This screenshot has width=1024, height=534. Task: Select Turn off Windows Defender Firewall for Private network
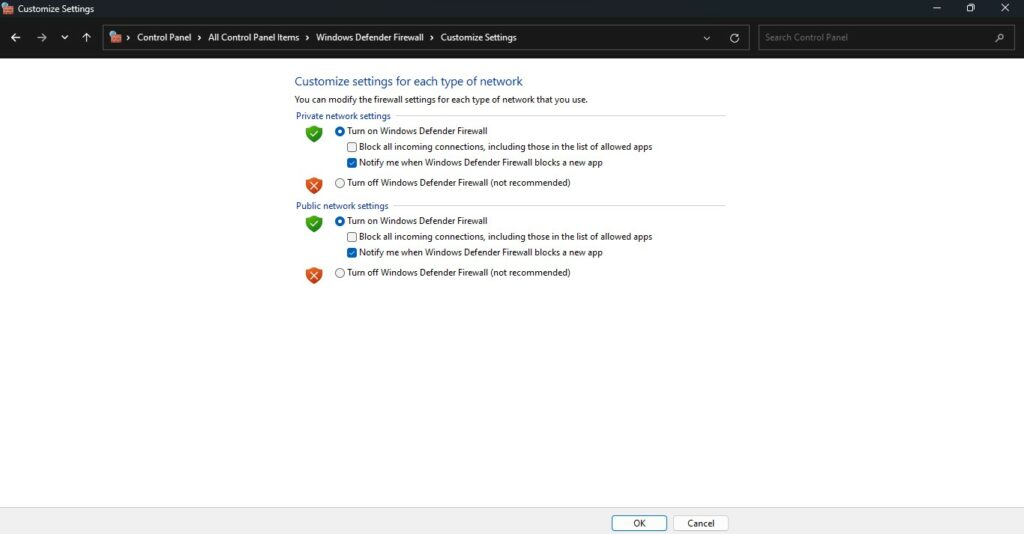[x=340, y=183]
